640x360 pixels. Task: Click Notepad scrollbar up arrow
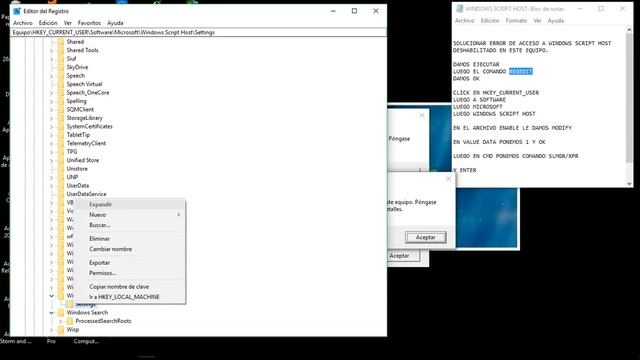pyautogui.click(x=629, y=30)
